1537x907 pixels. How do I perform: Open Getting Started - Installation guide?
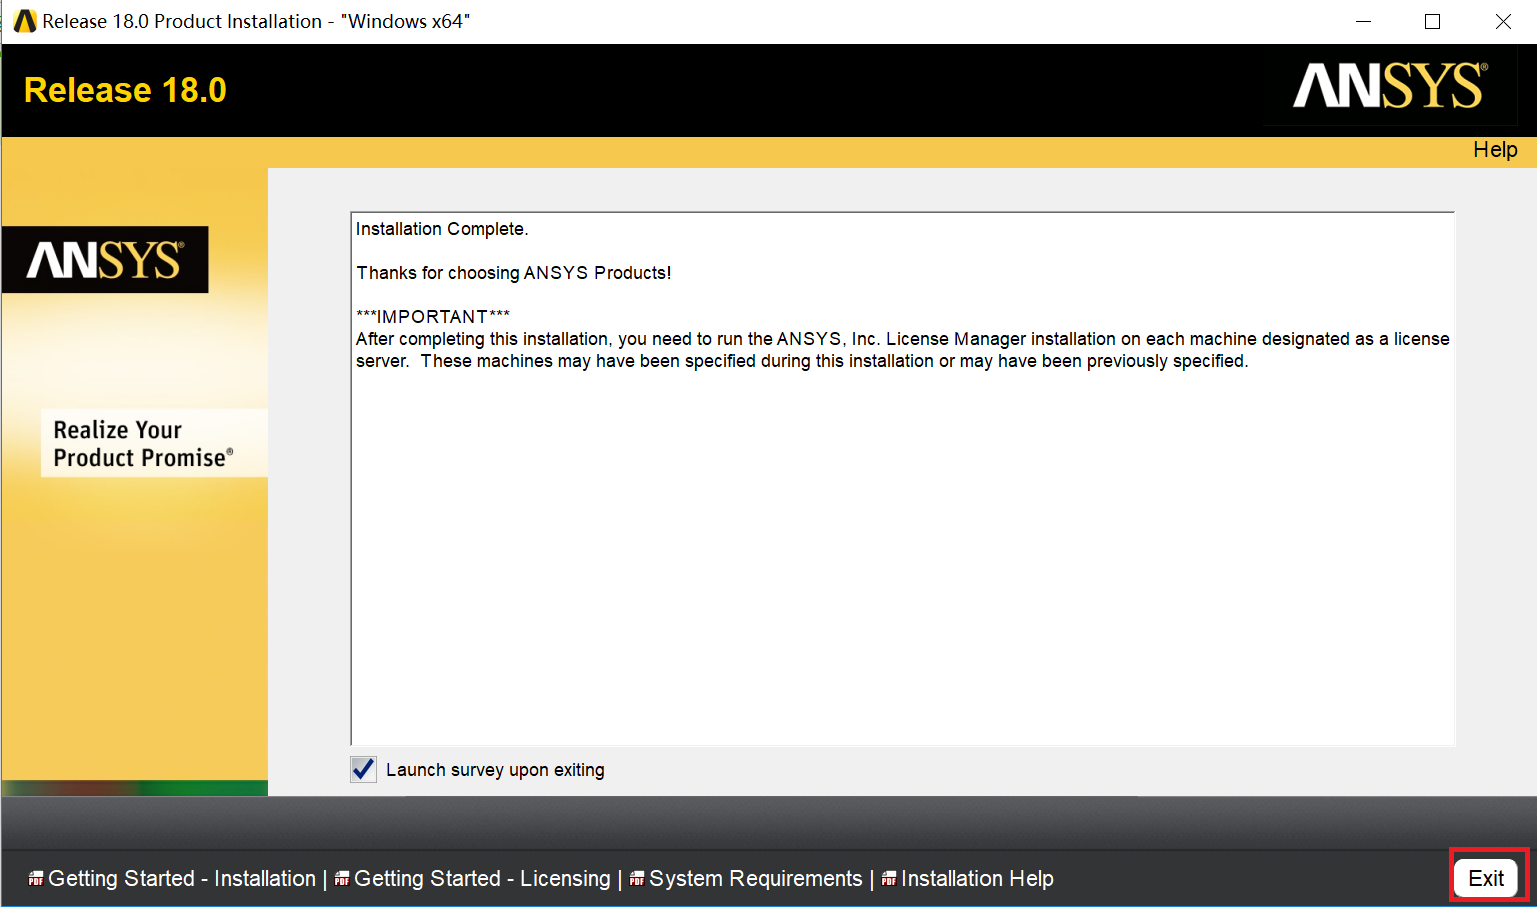click(182, 878)
